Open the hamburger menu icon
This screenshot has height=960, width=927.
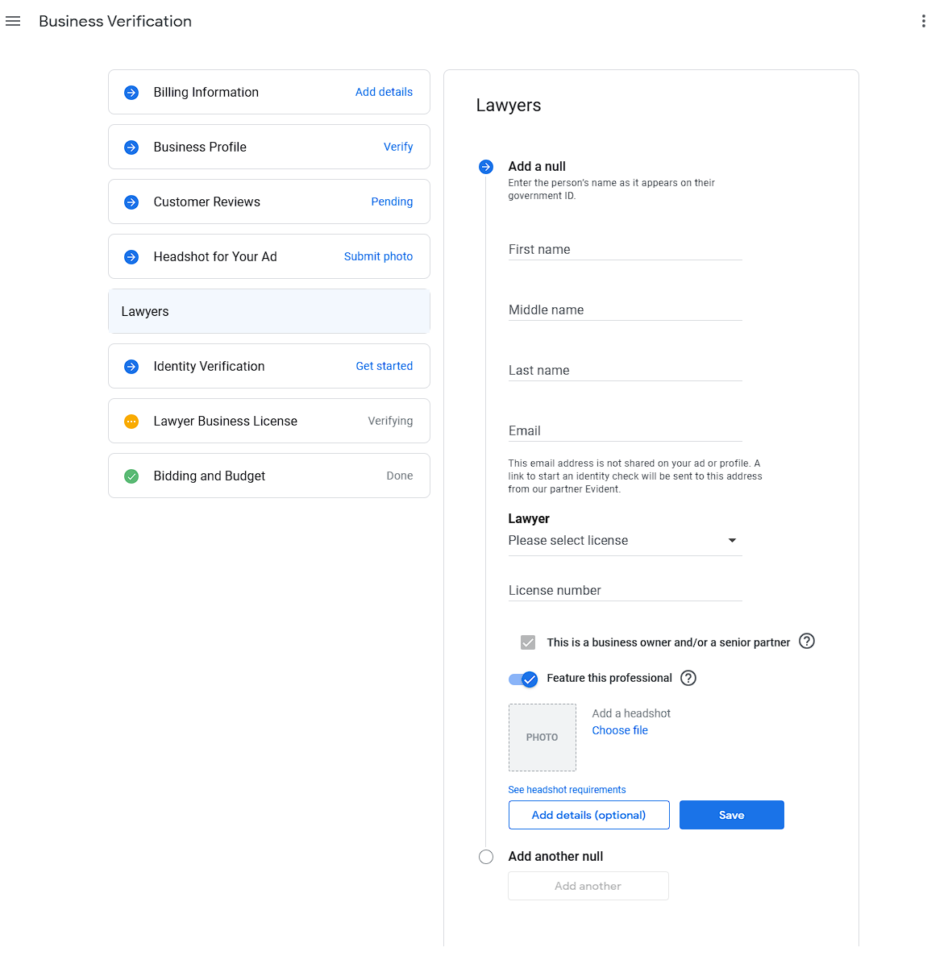tap(13, 21)
